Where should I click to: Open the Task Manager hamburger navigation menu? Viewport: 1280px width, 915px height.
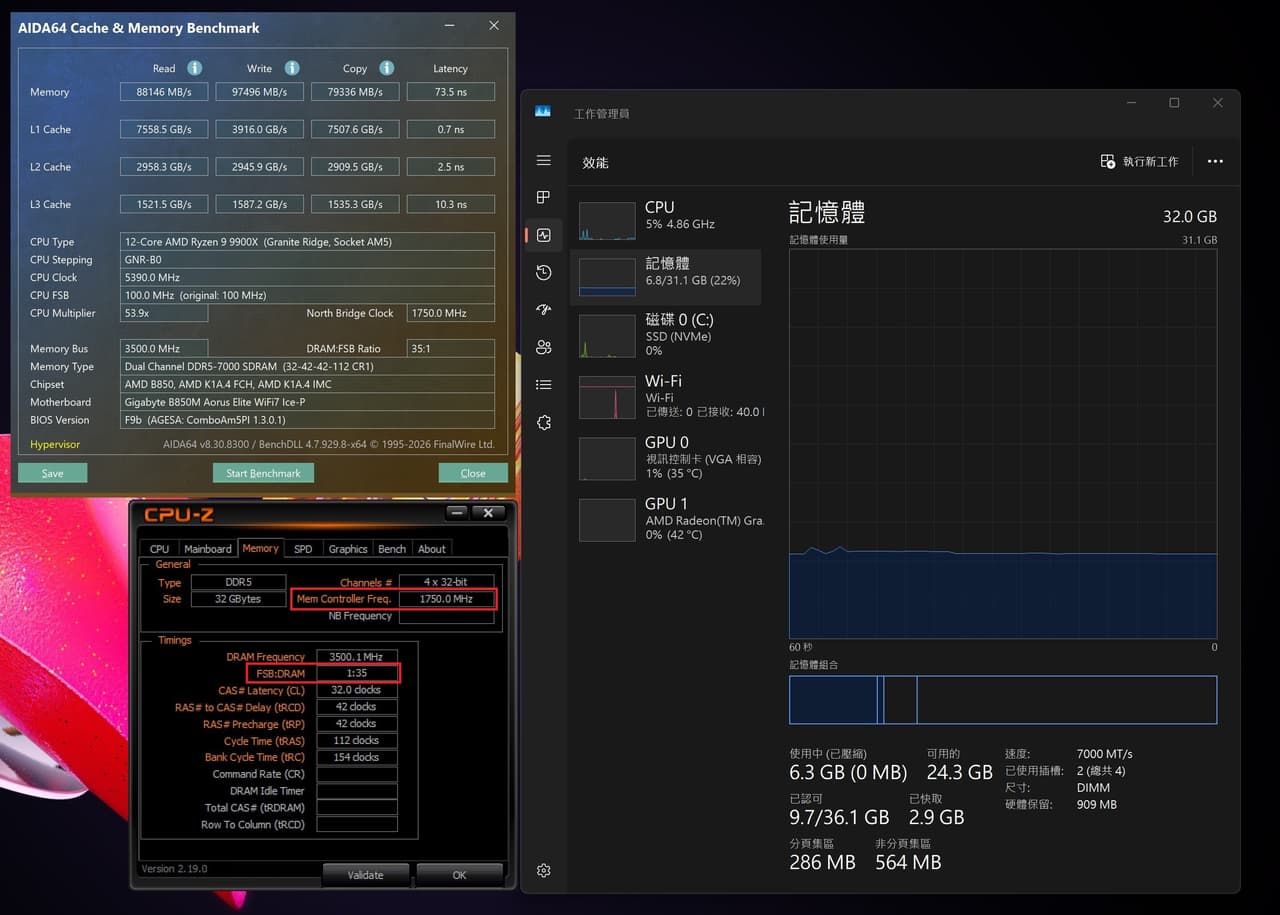[x=543, y=161]
